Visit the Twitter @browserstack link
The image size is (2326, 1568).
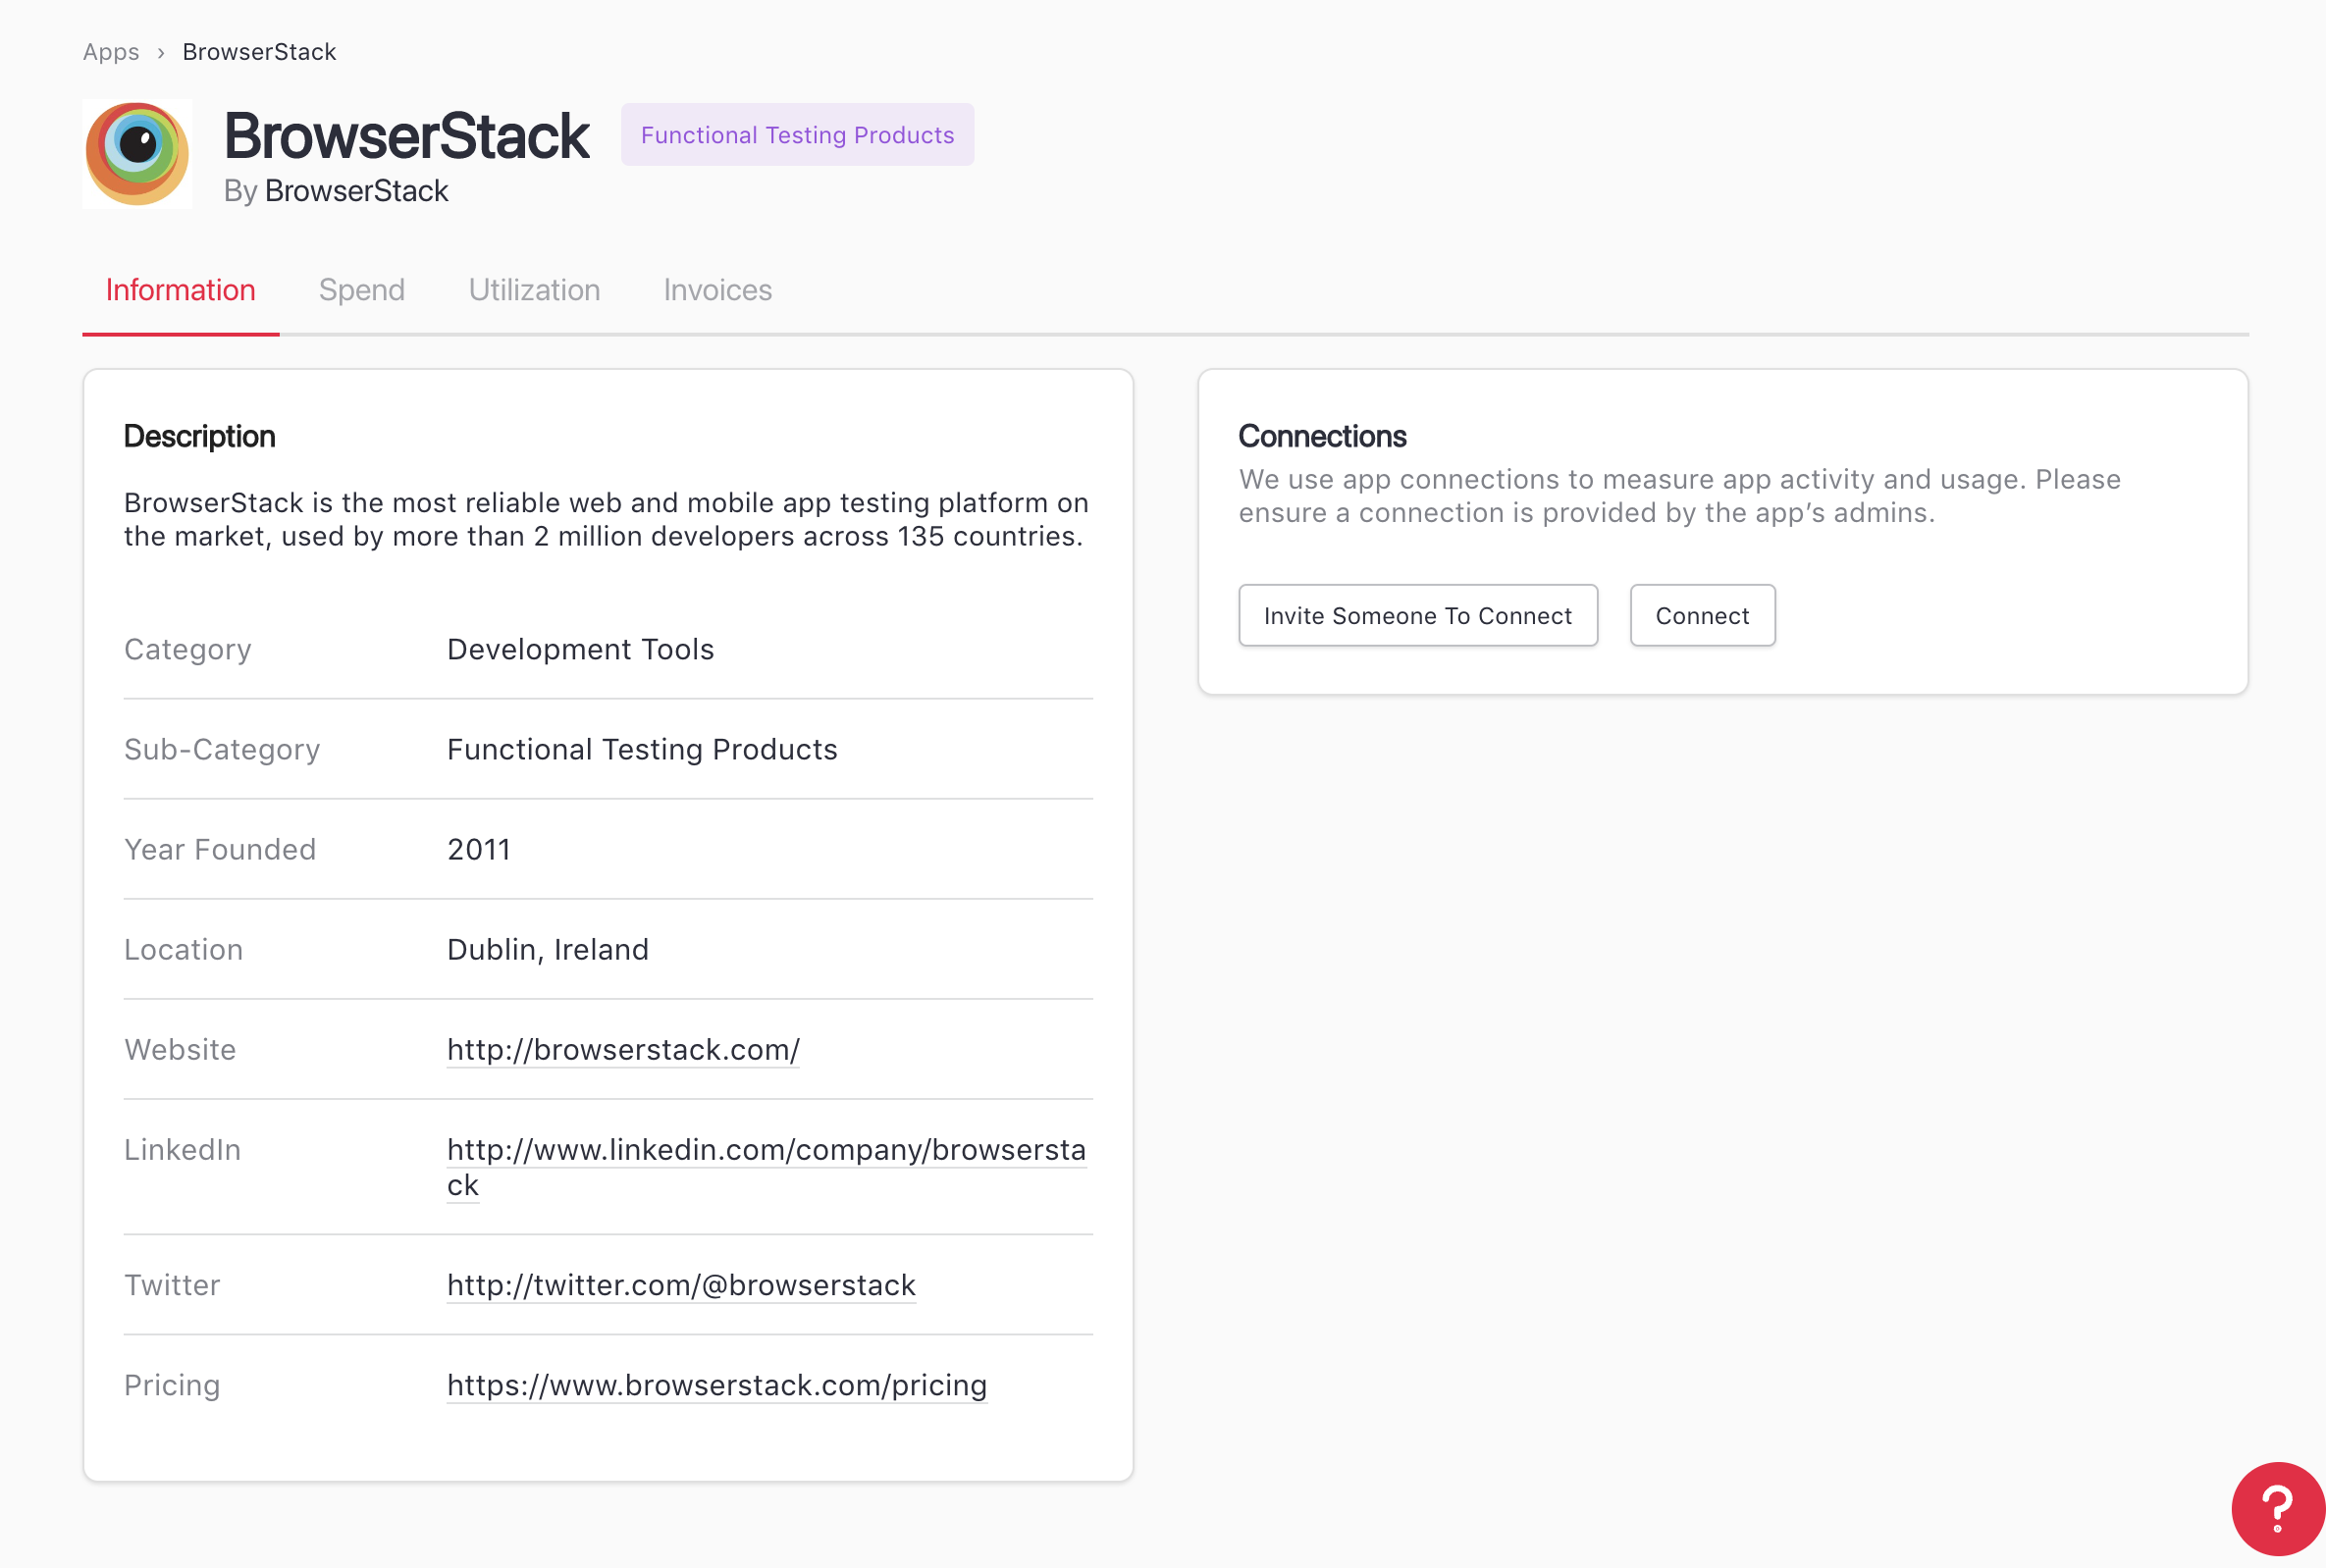point(681,1285)
